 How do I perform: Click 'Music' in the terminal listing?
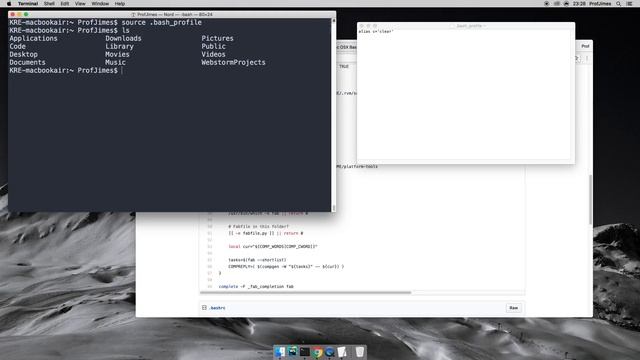[115, 62]
